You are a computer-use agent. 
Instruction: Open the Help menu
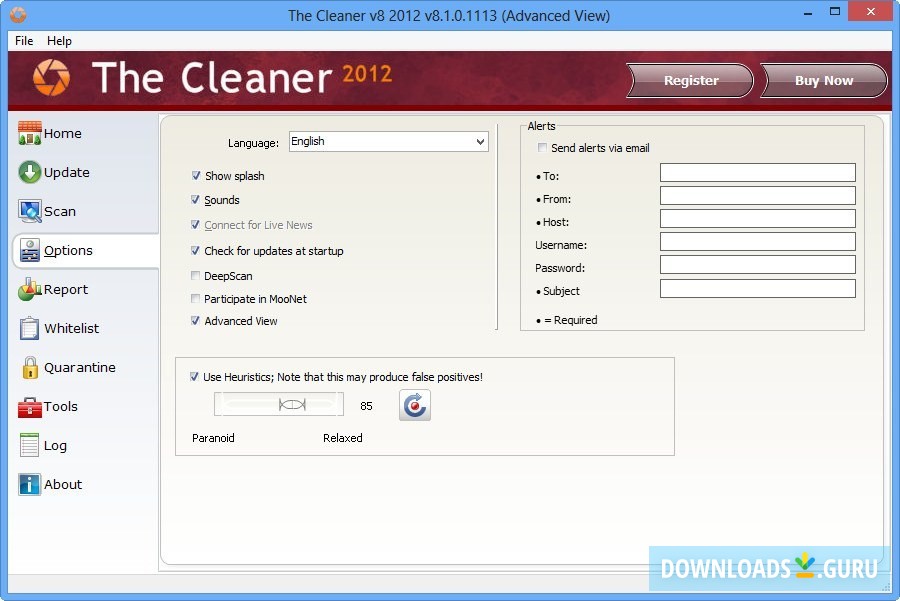click(59, 41)
